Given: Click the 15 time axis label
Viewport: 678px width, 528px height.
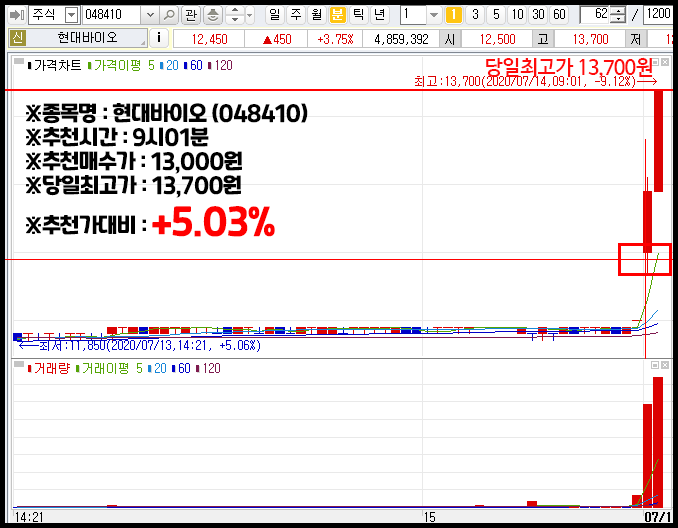Looking at the screenshot, I should click(429, 517).
